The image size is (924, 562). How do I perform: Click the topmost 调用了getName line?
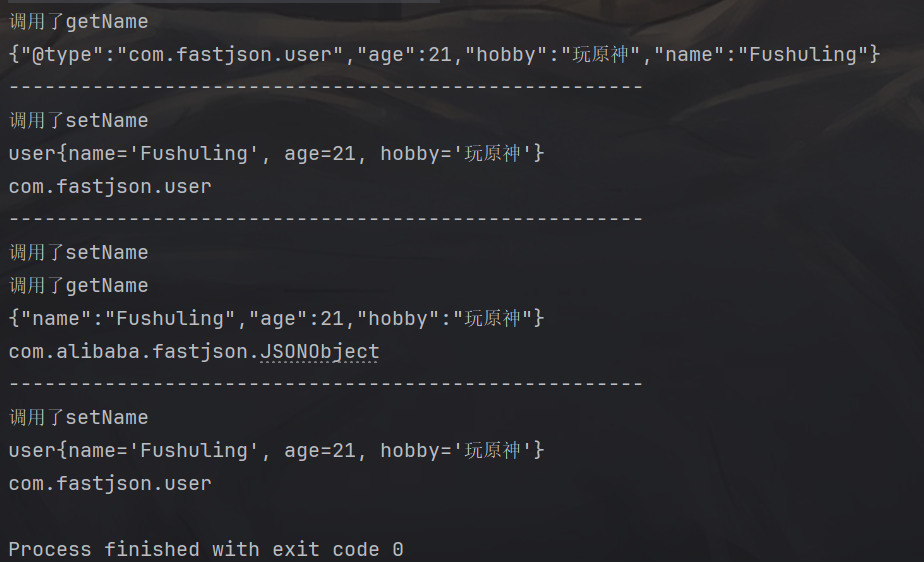point(78,21)
